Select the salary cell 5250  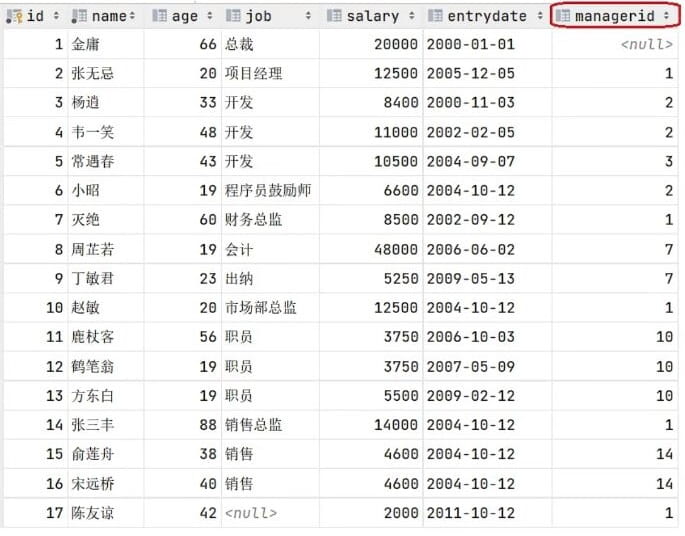[401, 278]
